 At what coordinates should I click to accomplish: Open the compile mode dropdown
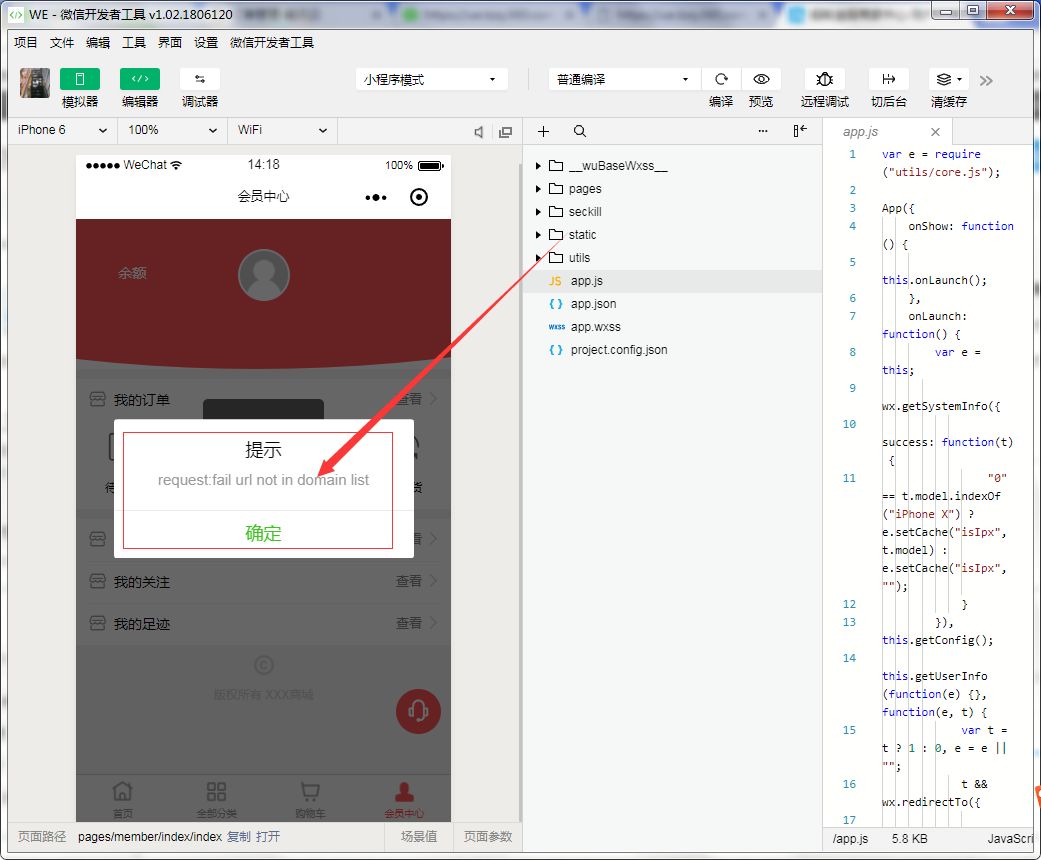[624, 80]
